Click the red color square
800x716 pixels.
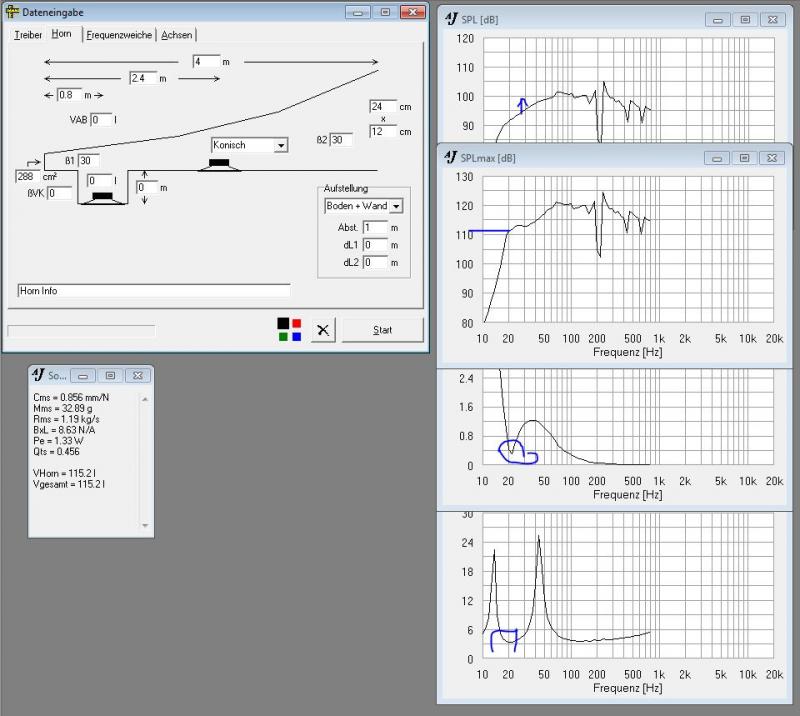click(297, 323)
